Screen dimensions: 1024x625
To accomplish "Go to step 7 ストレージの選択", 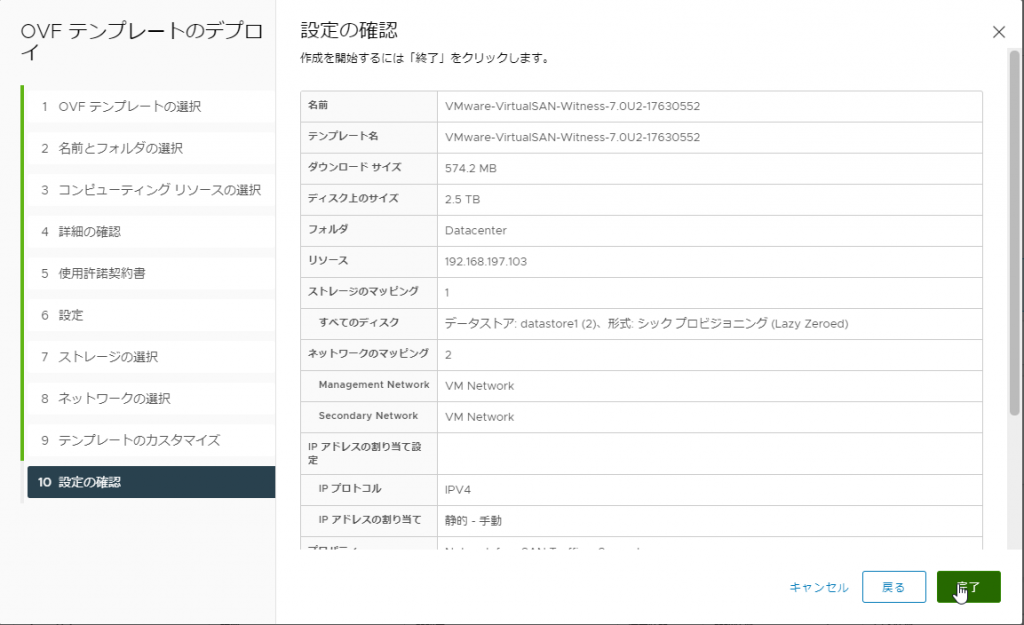I will pyautogui.click(x=151, y=357).
